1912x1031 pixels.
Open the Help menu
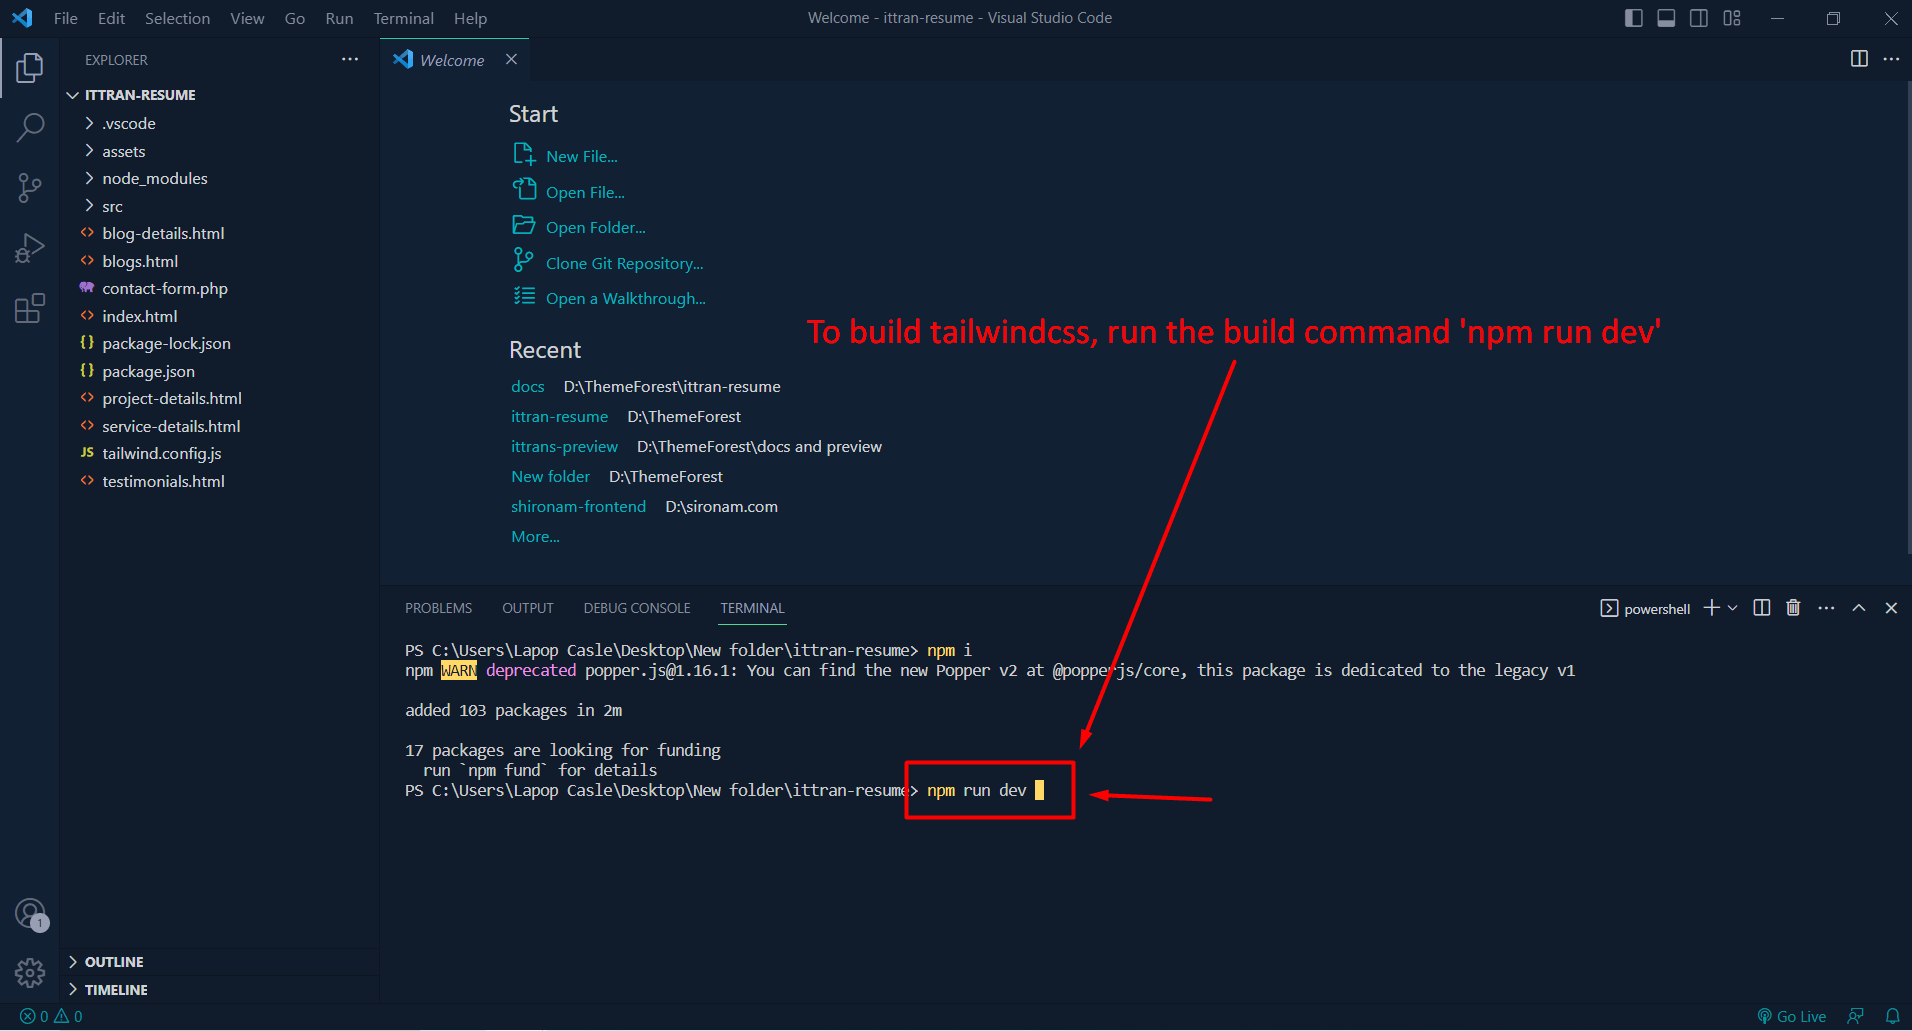[x=470, y=18]
